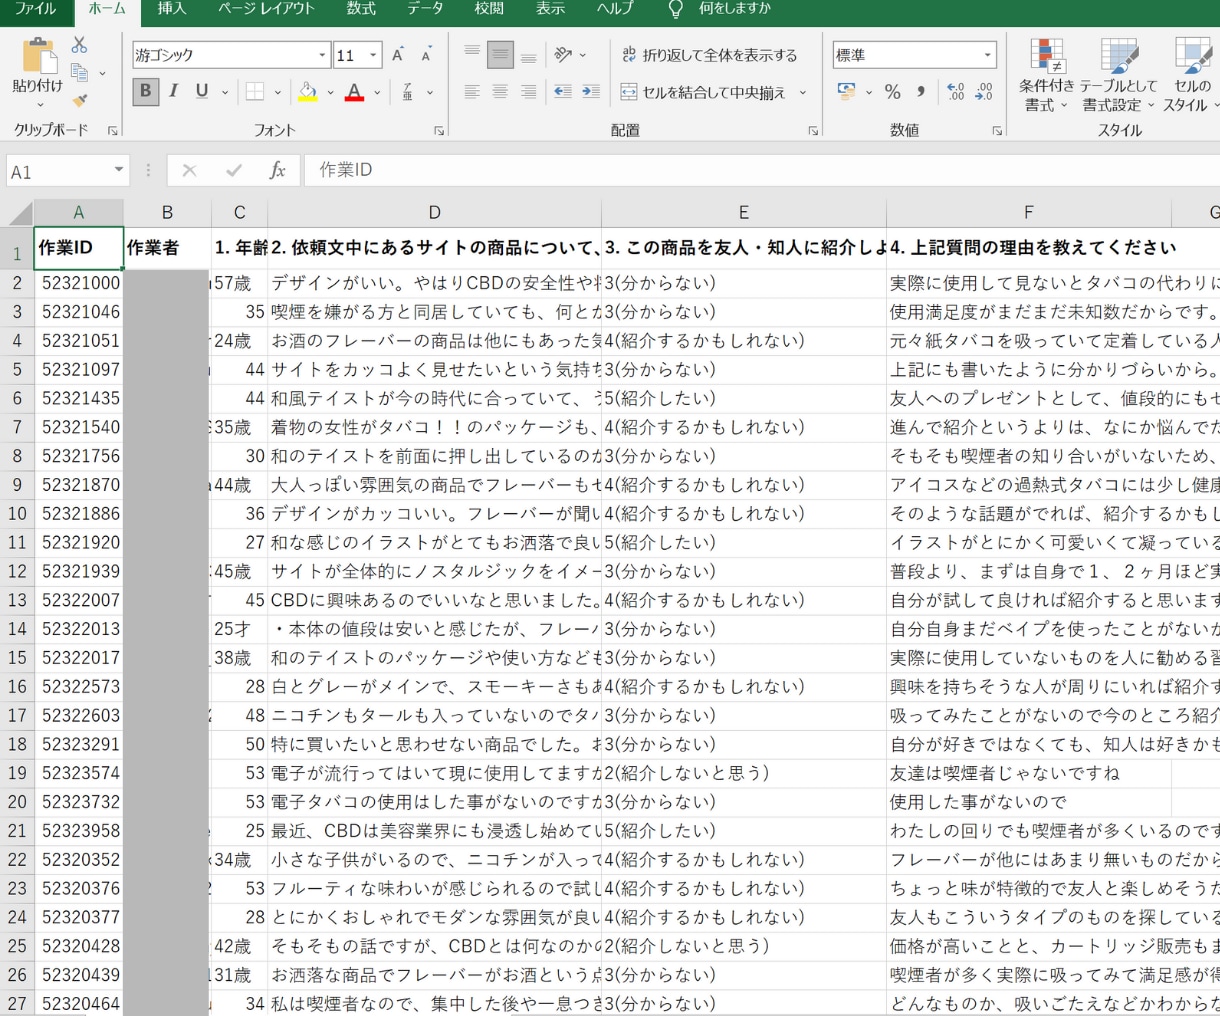Image resolution: width=1220 pixels, height=1016 pixels.
Task: Decrease decimal places
Action: (x=984, y=92)
